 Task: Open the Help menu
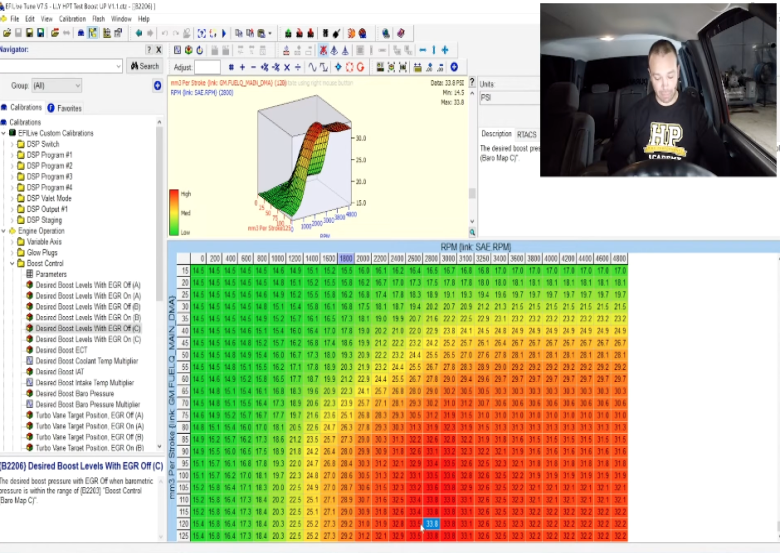click(144, 19)
